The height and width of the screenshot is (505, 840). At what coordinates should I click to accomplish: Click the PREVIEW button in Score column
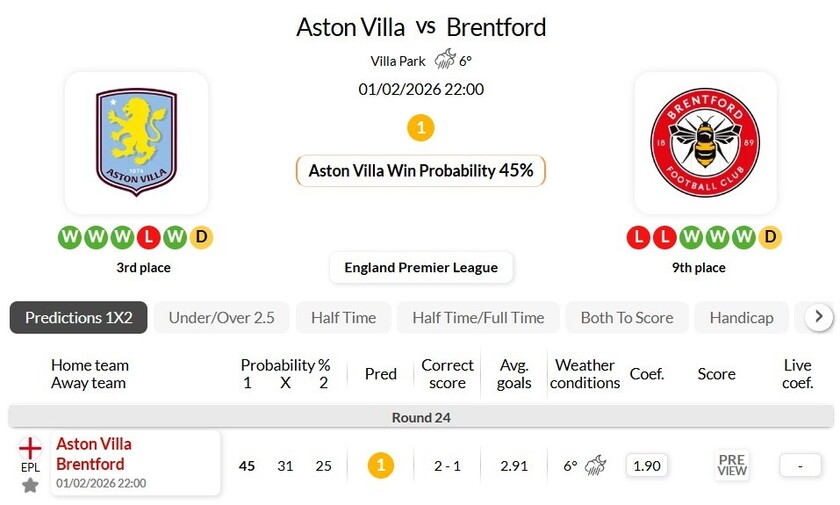pyautogui.click(x=732, y=465)
